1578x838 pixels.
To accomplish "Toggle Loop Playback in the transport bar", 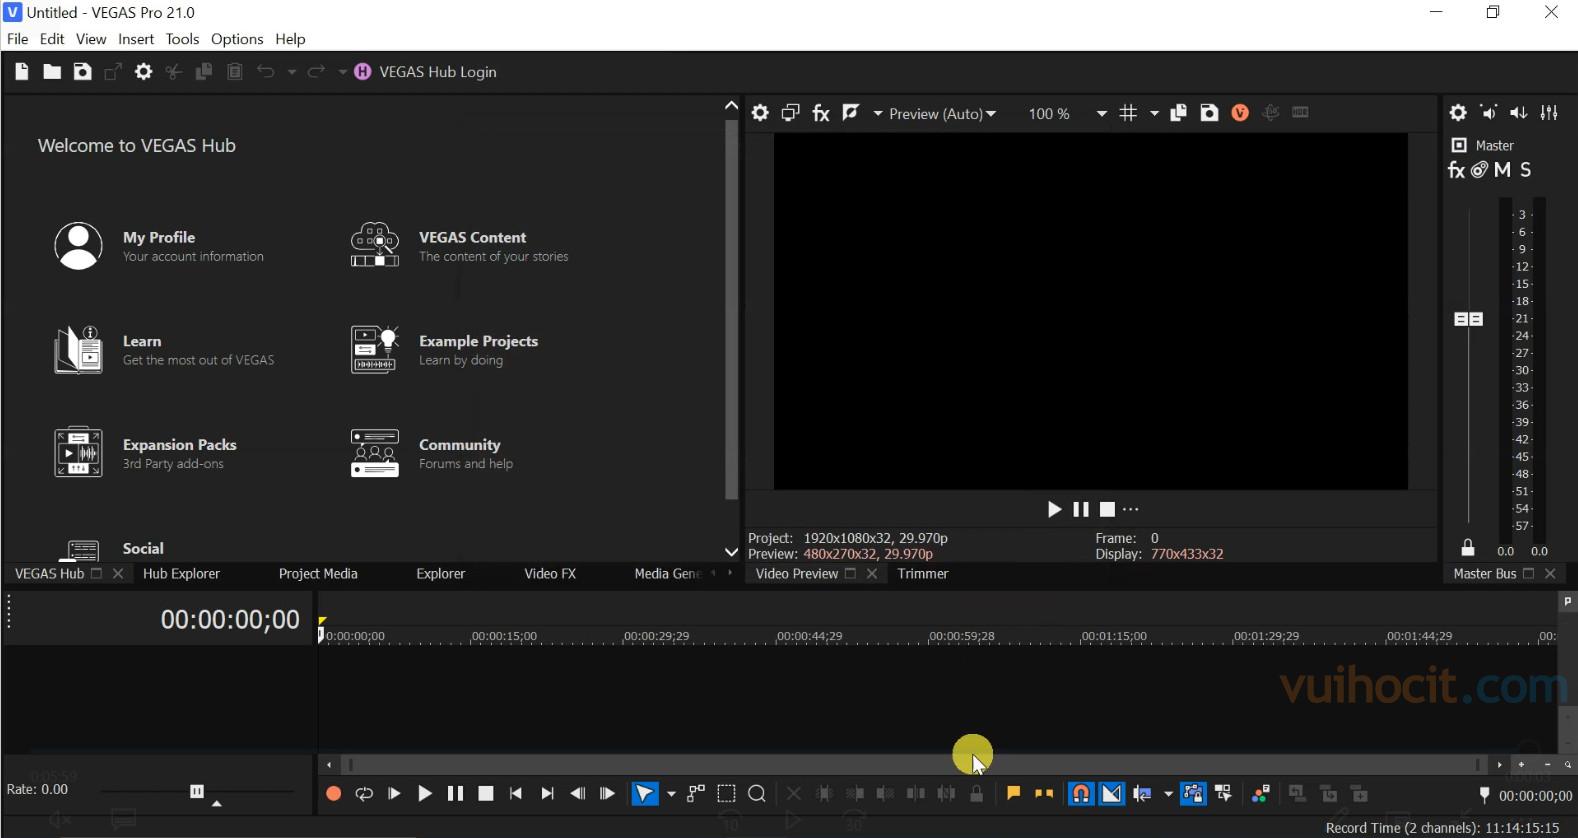I will point(364,794).
